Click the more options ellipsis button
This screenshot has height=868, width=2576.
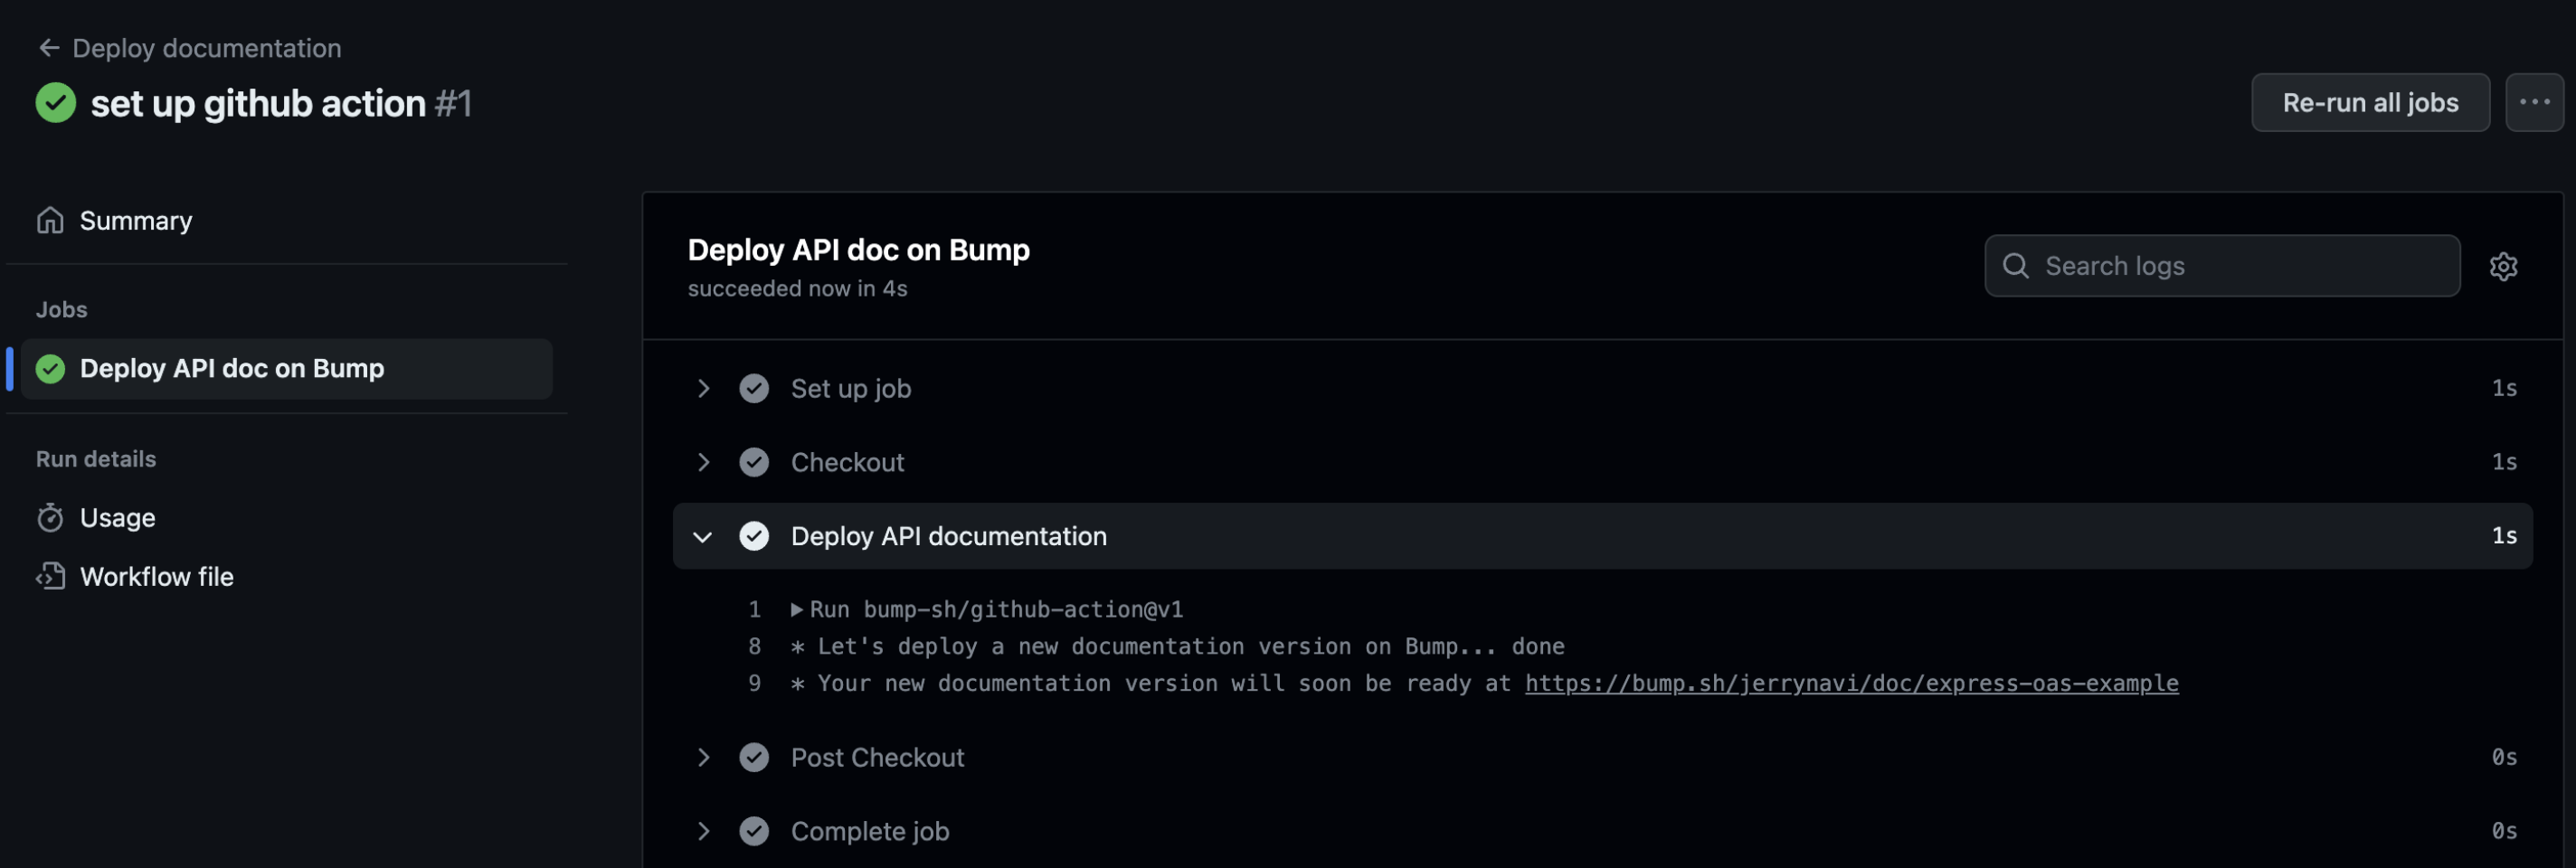[x=2535, y=102]
